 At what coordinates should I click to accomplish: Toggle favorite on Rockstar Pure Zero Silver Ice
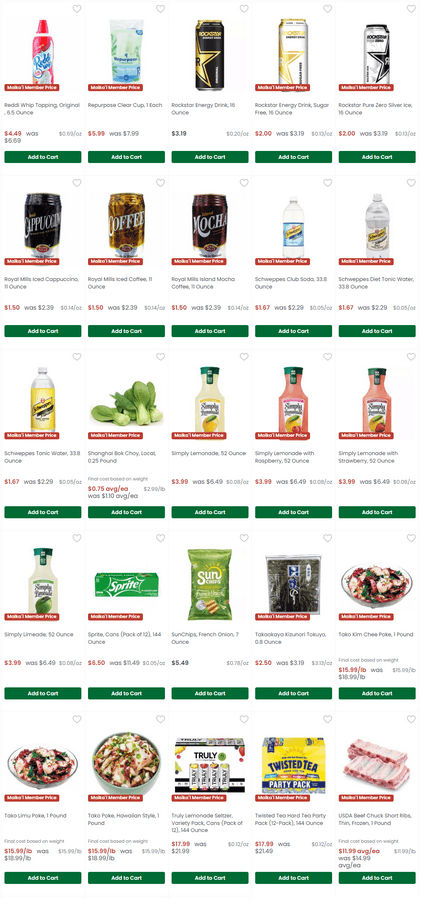411,9
